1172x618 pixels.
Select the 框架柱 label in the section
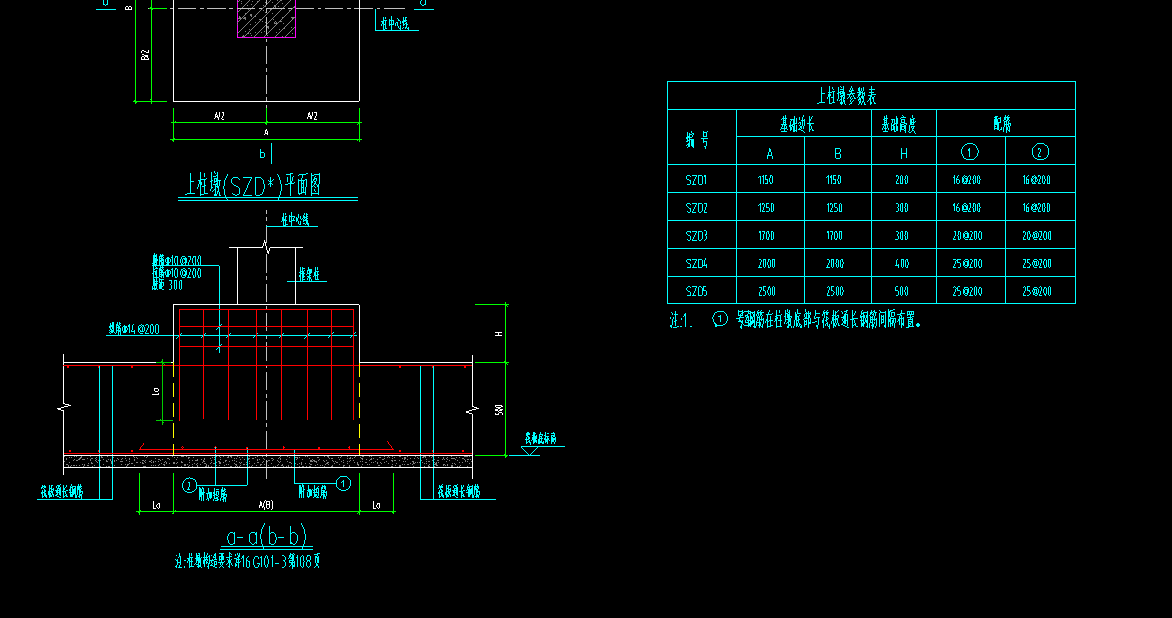point(309,274)
